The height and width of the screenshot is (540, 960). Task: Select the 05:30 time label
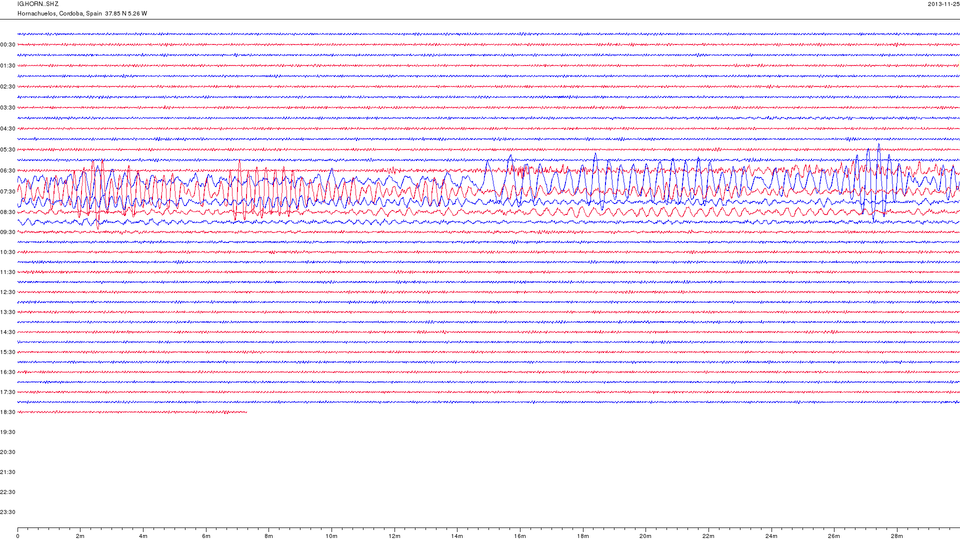point(8,149)
